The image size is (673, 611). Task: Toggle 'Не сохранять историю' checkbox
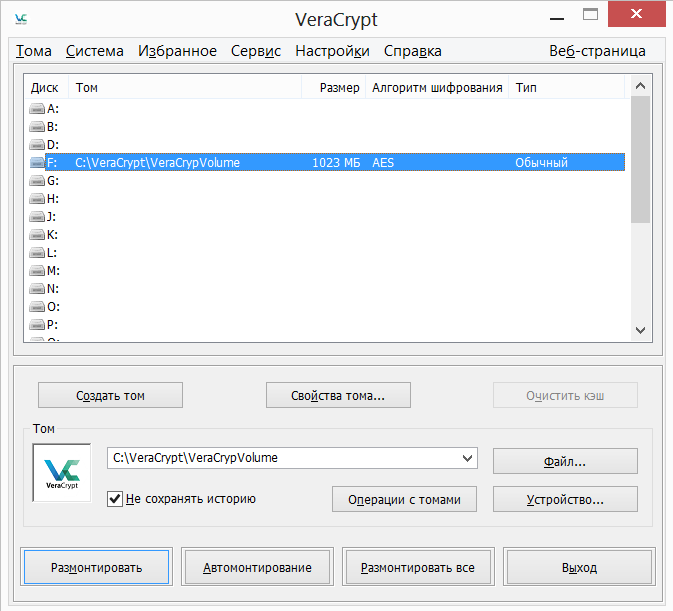115,499
